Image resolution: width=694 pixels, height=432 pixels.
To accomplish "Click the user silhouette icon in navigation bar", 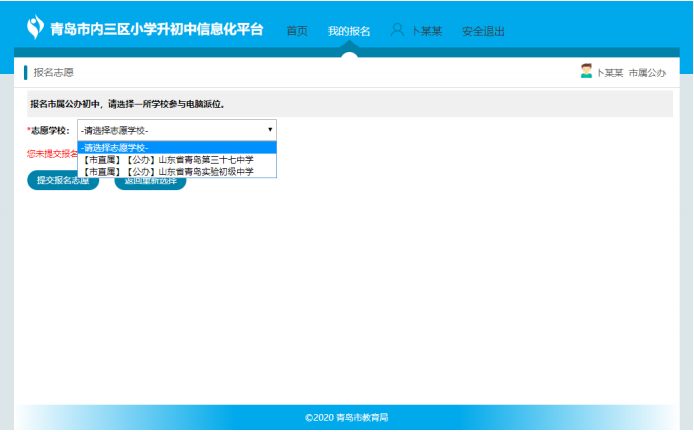I will 397,30.
